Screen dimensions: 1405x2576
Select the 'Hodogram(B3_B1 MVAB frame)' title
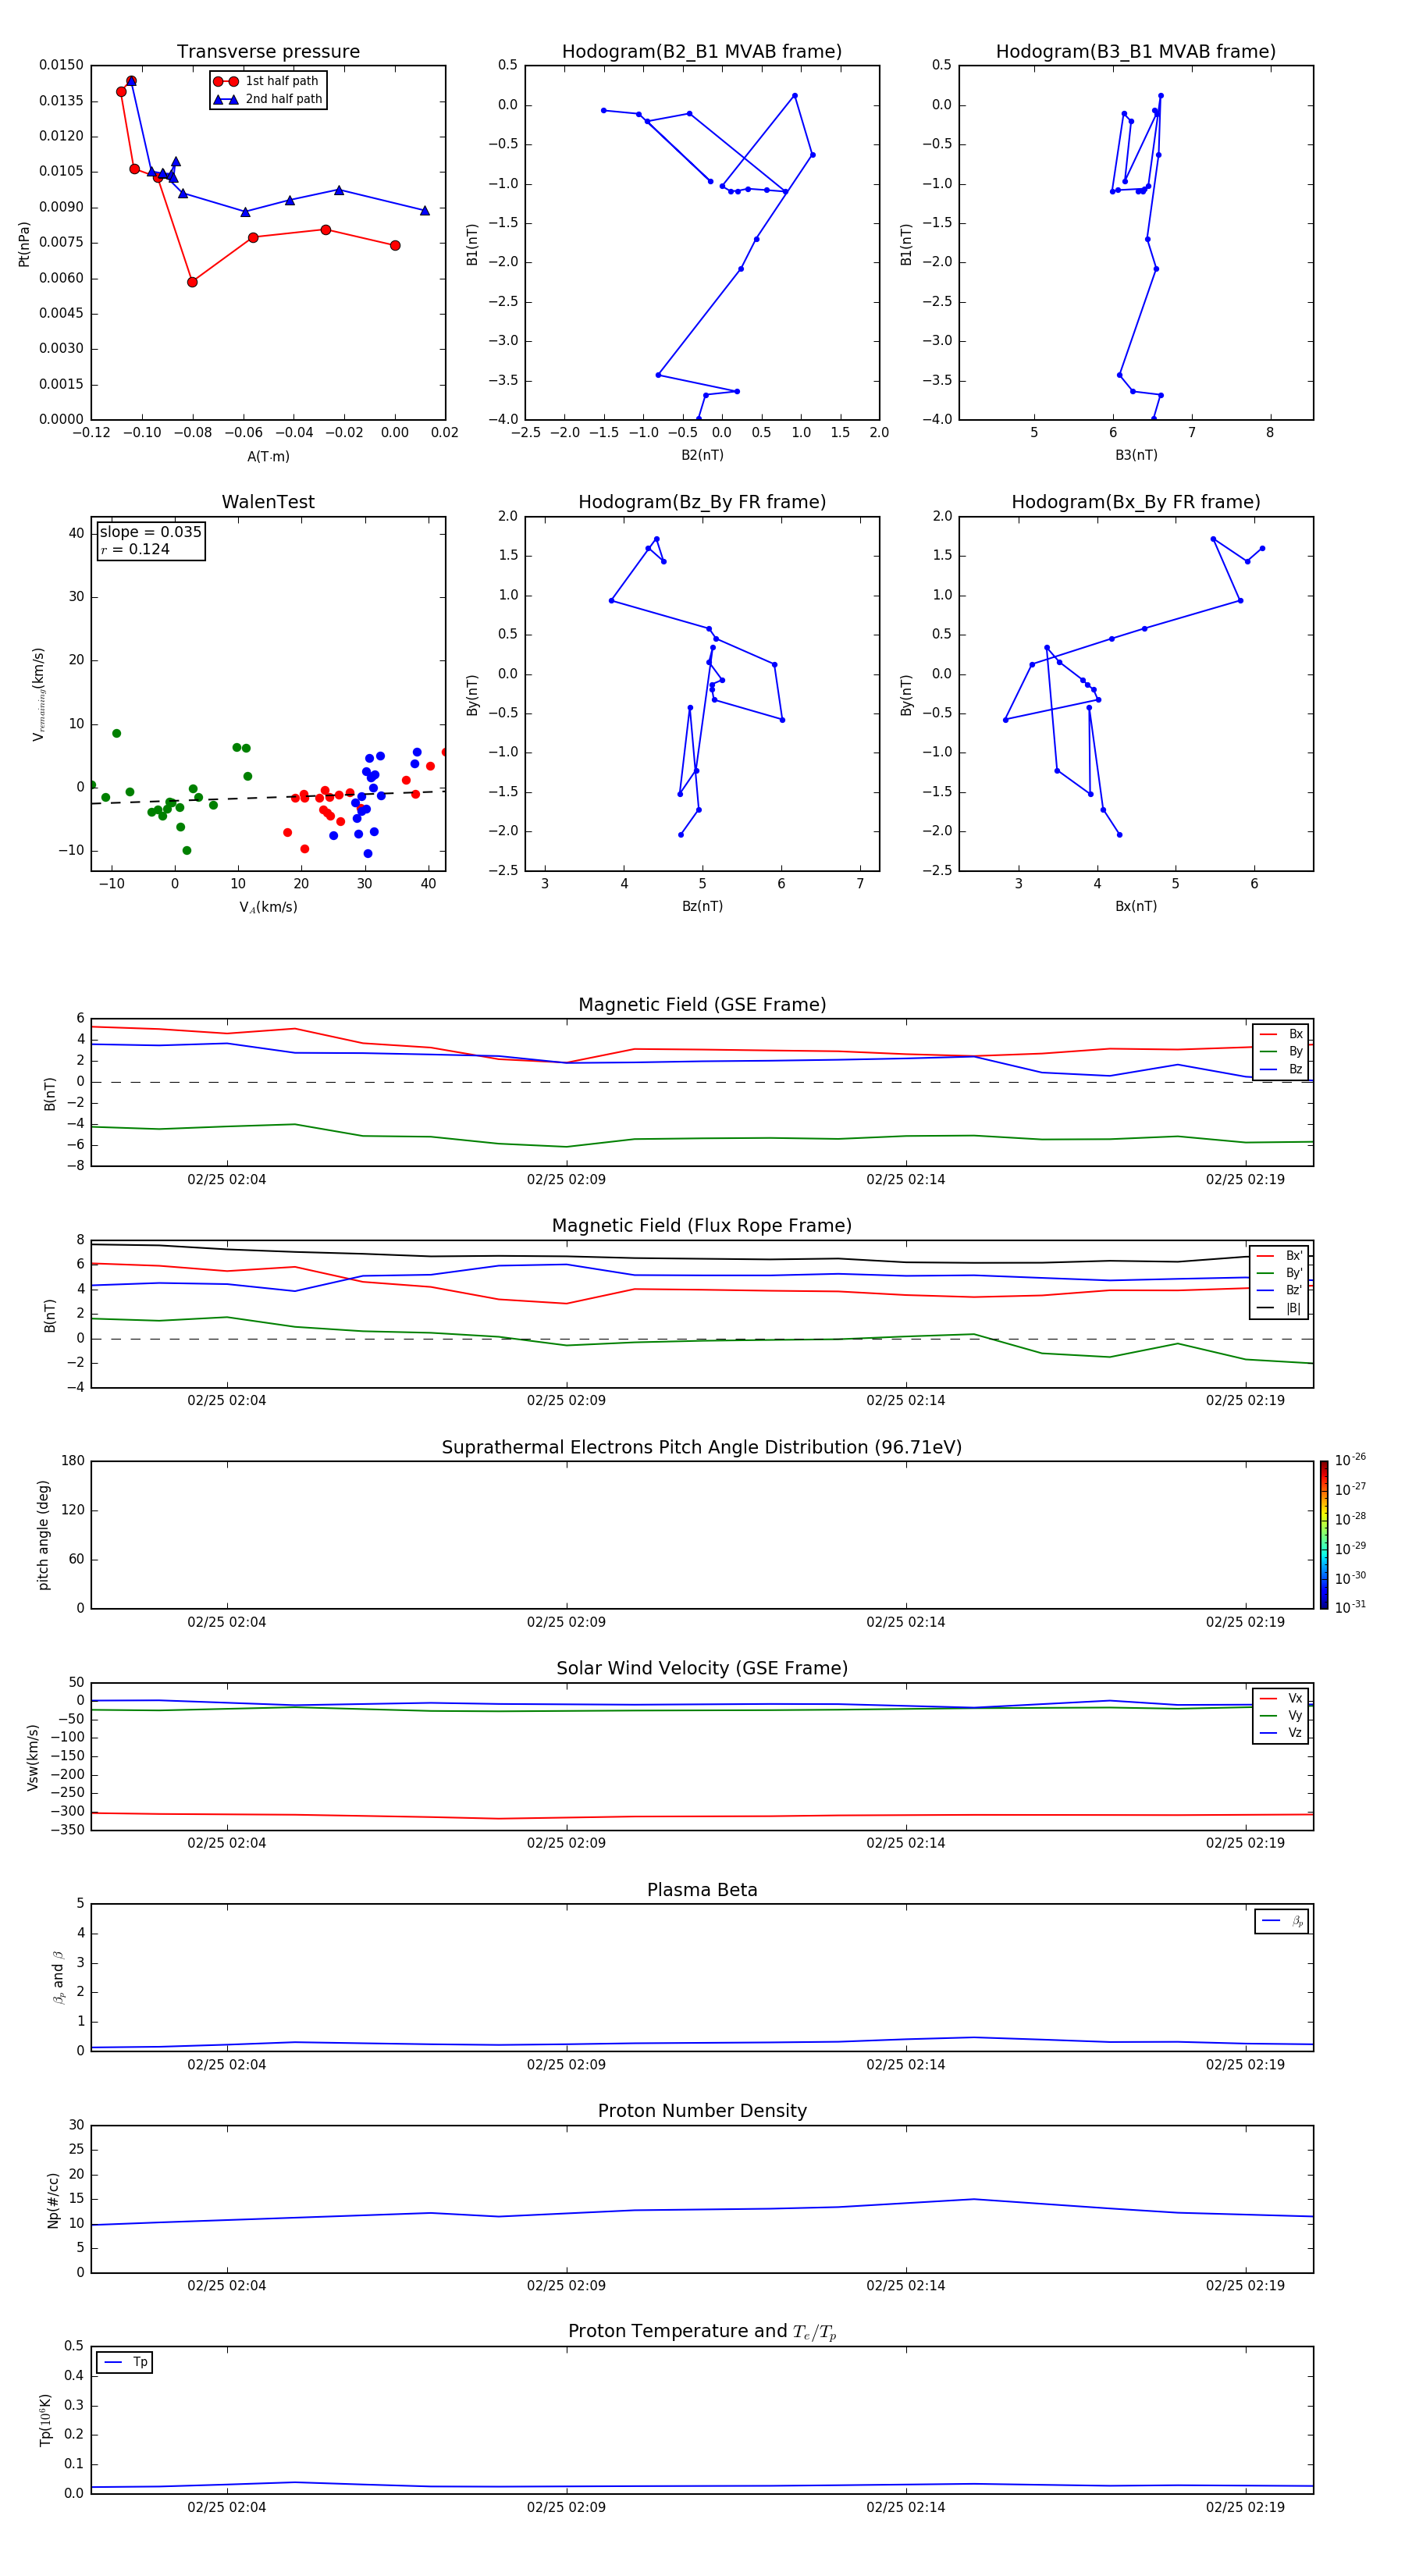(1136, 51)
